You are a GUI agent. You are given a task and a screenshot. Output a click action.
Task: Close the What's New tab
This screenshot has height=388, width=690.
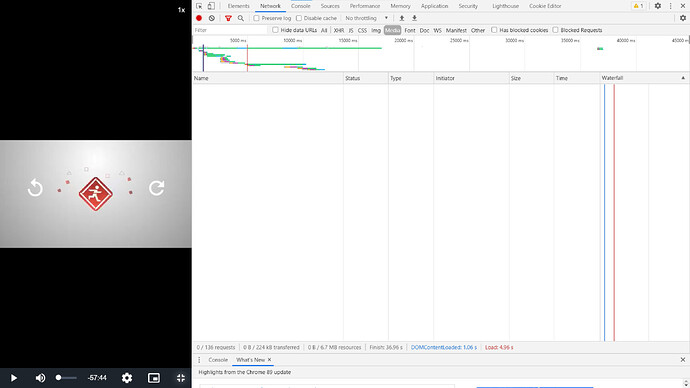pos(269,360)
